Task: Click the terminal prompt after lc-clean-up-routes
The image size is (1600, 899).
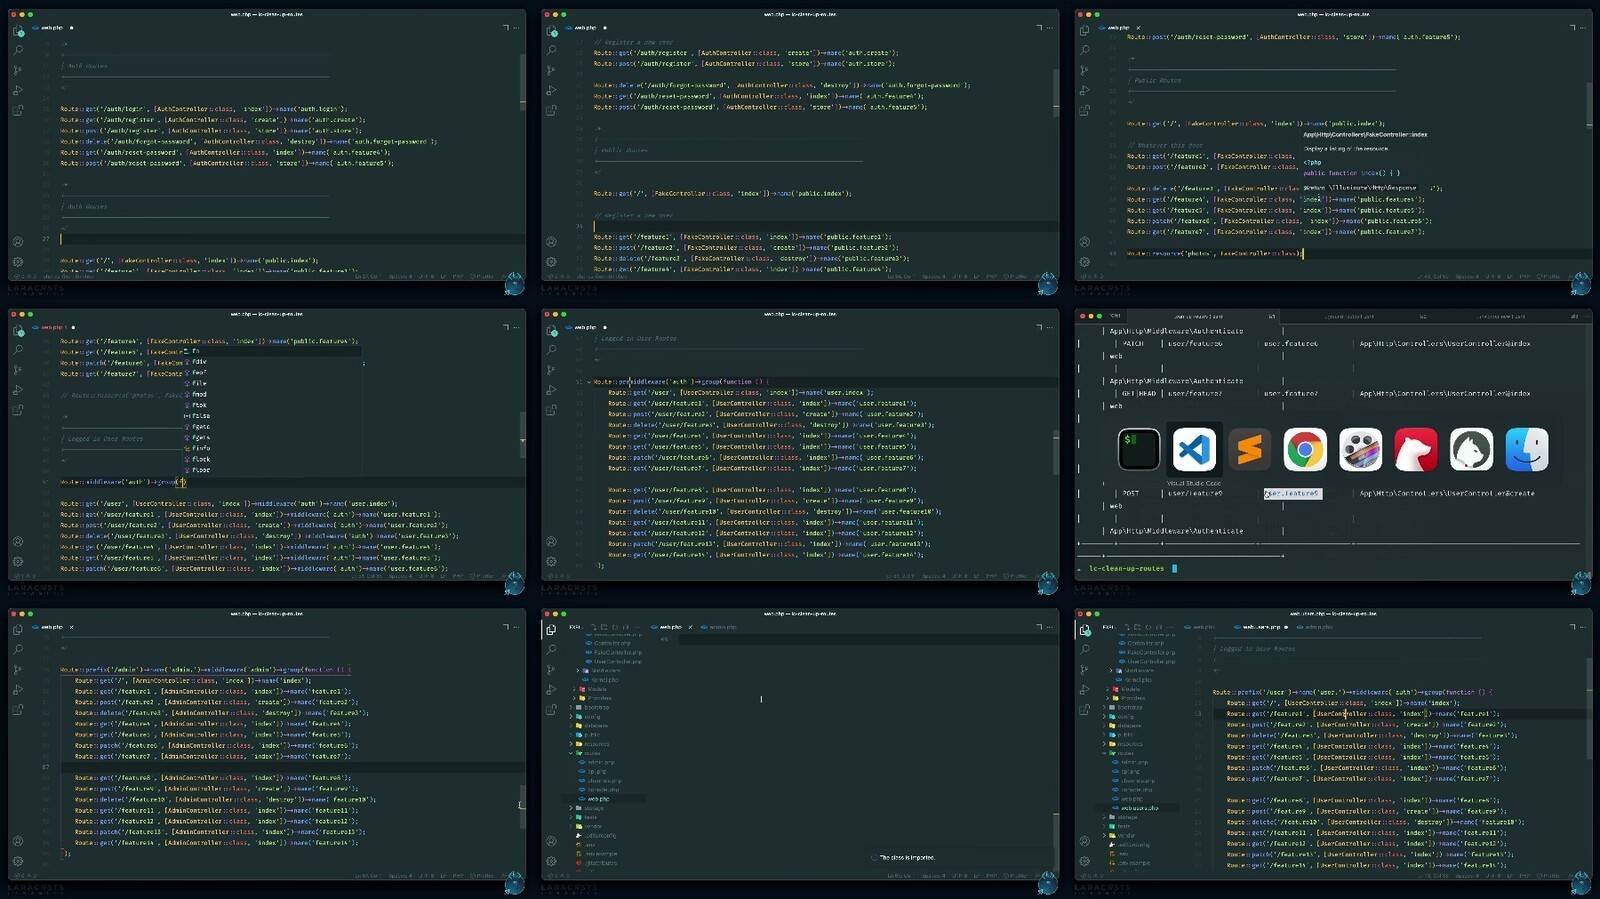Action: [1174, 568]
